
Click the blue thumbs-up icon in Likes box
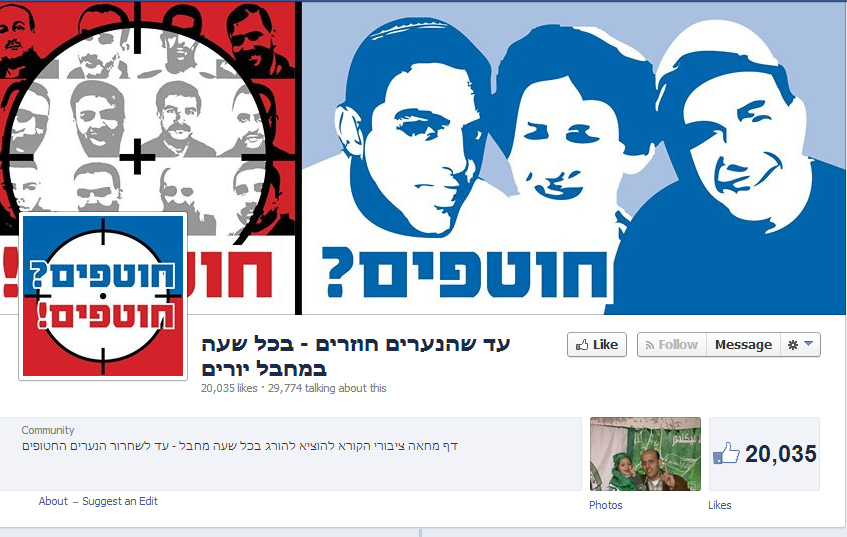726,453
